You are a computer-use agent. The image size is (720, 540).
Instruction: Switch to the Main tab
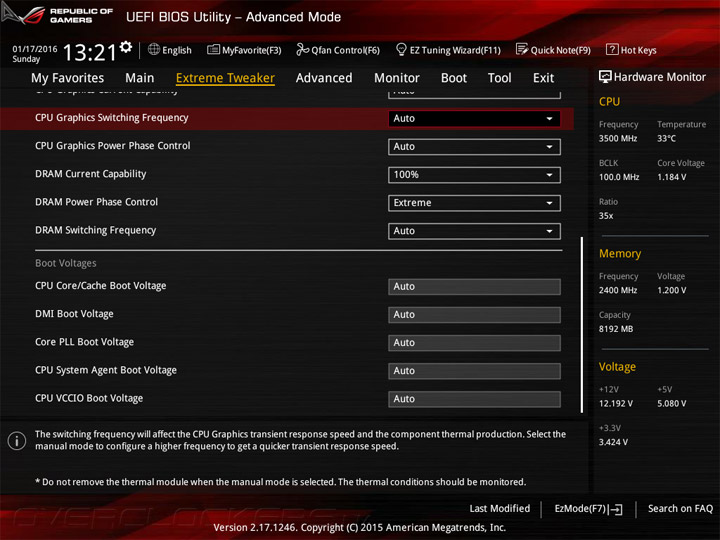(140, 78)
